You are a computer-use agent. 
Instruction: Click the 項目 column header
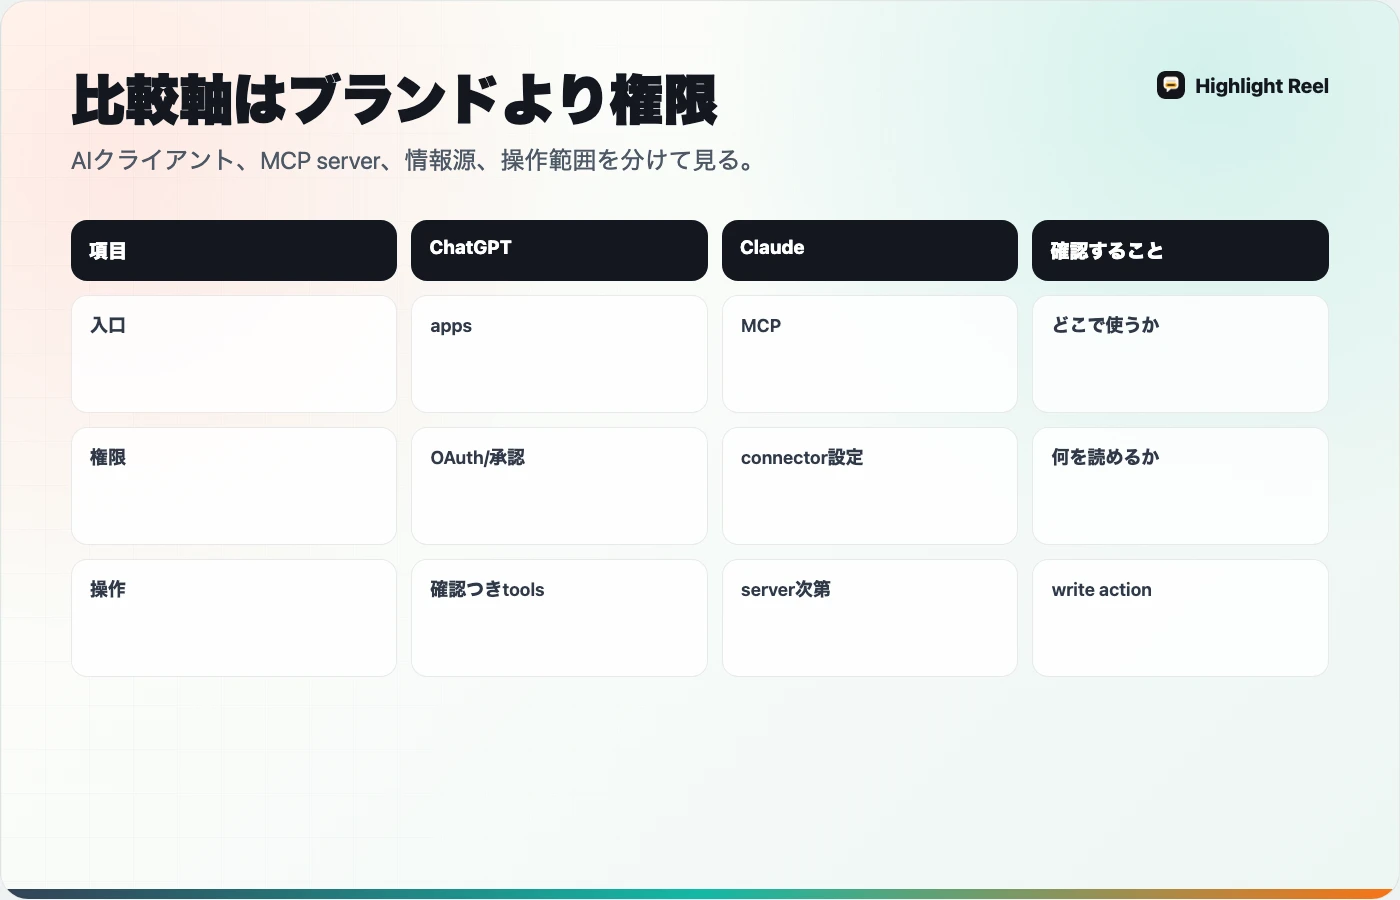pyautogui.click(x=234, y=251)
